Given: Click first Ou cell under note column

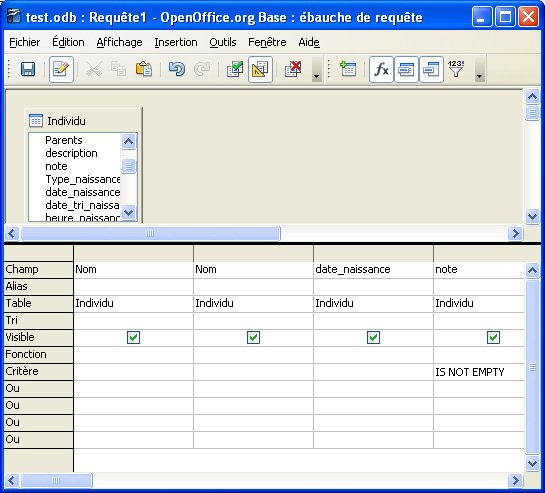Looking at the screenshot, I should (479, 389).
